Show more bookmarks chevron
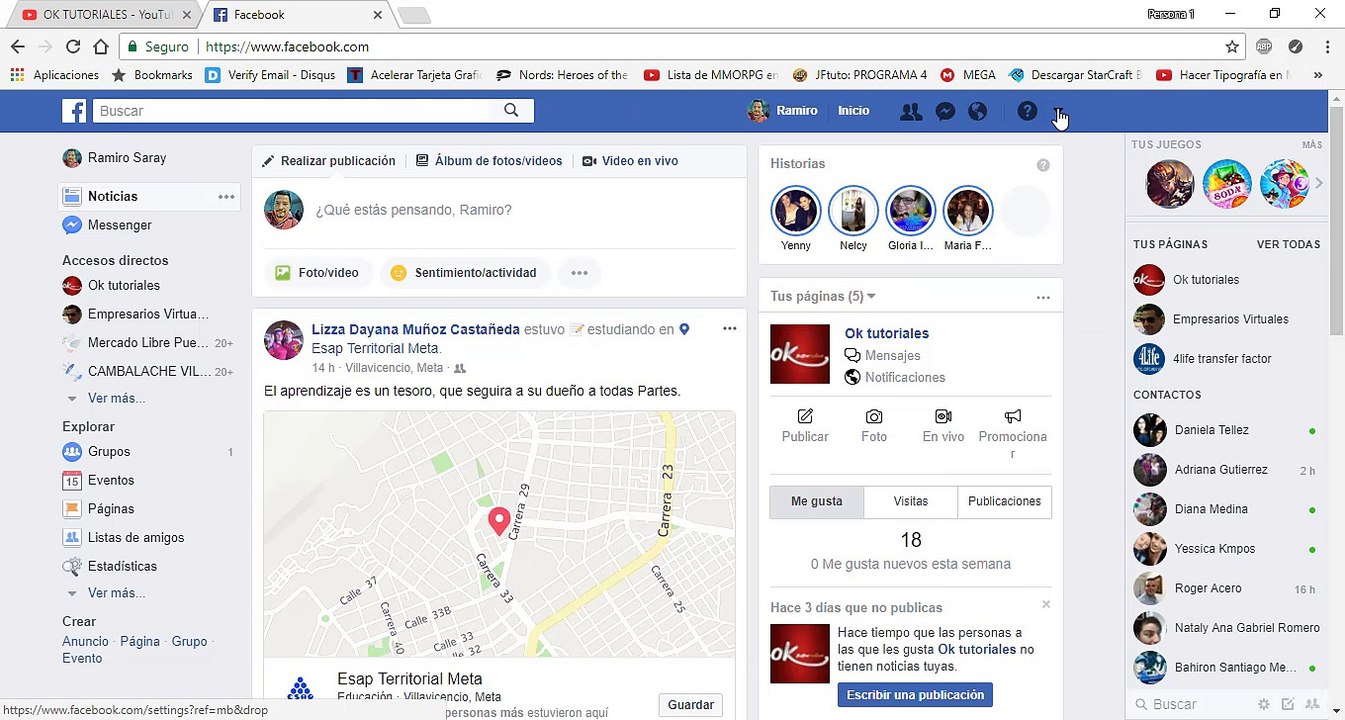1345x720 pixels. coord(1318,75)
